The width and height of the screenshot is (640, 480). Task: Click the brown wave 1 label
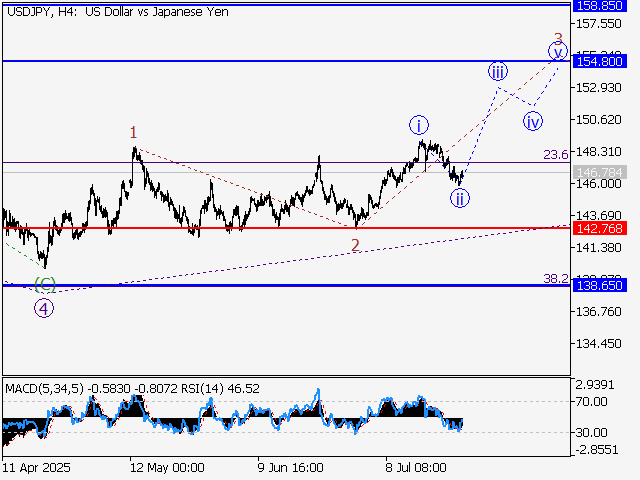pyautogui.click(x=133, y=132)
